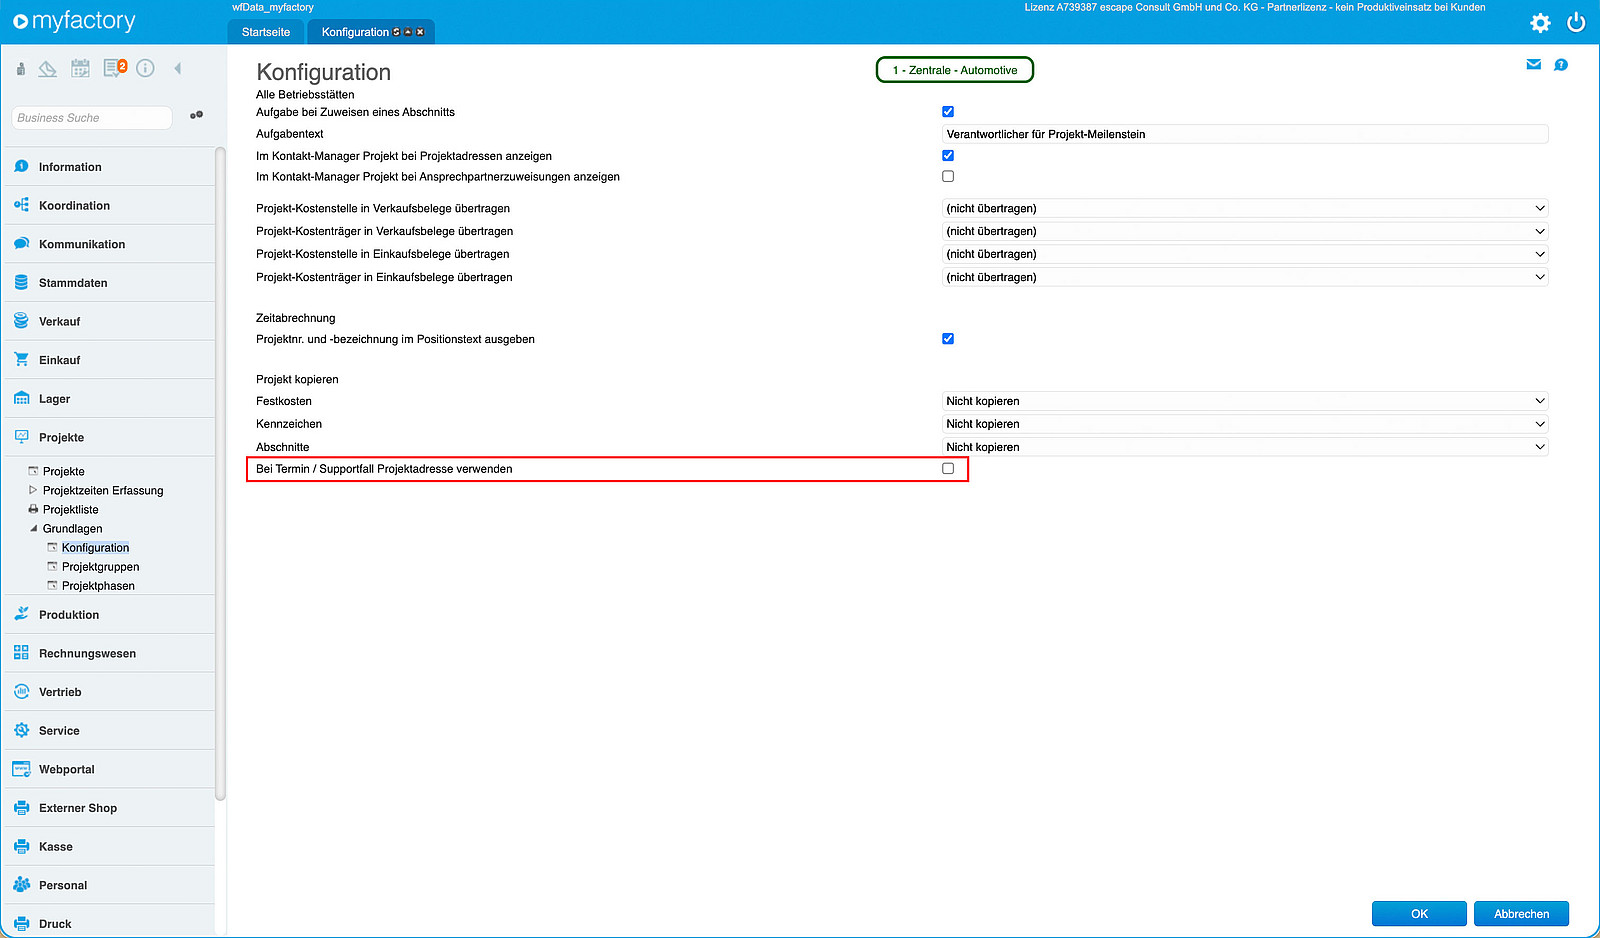The width and height of the screenshot is (1600, 938).
Task: Open the Verkauf menu in sidebar
Action: click(109, 321)
